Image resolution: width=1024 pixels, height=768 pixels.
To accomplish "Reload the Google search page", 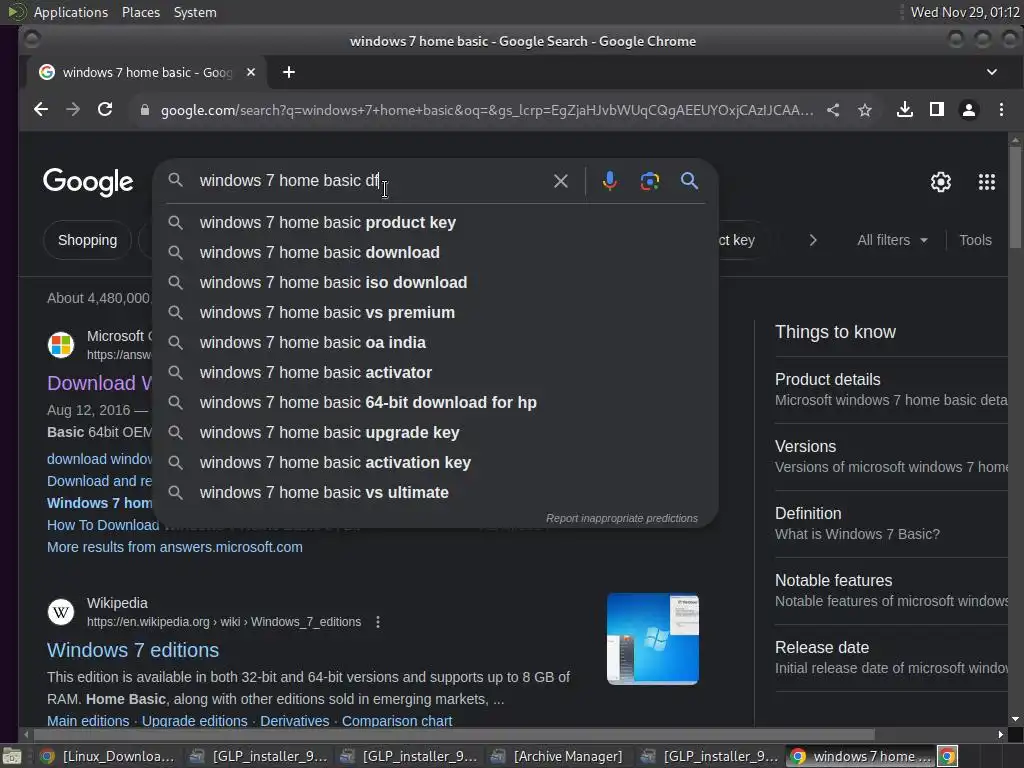I will [105, 110].
